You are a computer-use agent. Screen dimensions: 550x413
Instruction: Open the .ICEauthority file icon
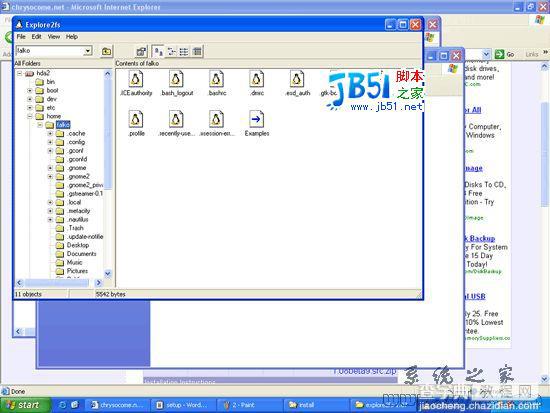(136, 79)
